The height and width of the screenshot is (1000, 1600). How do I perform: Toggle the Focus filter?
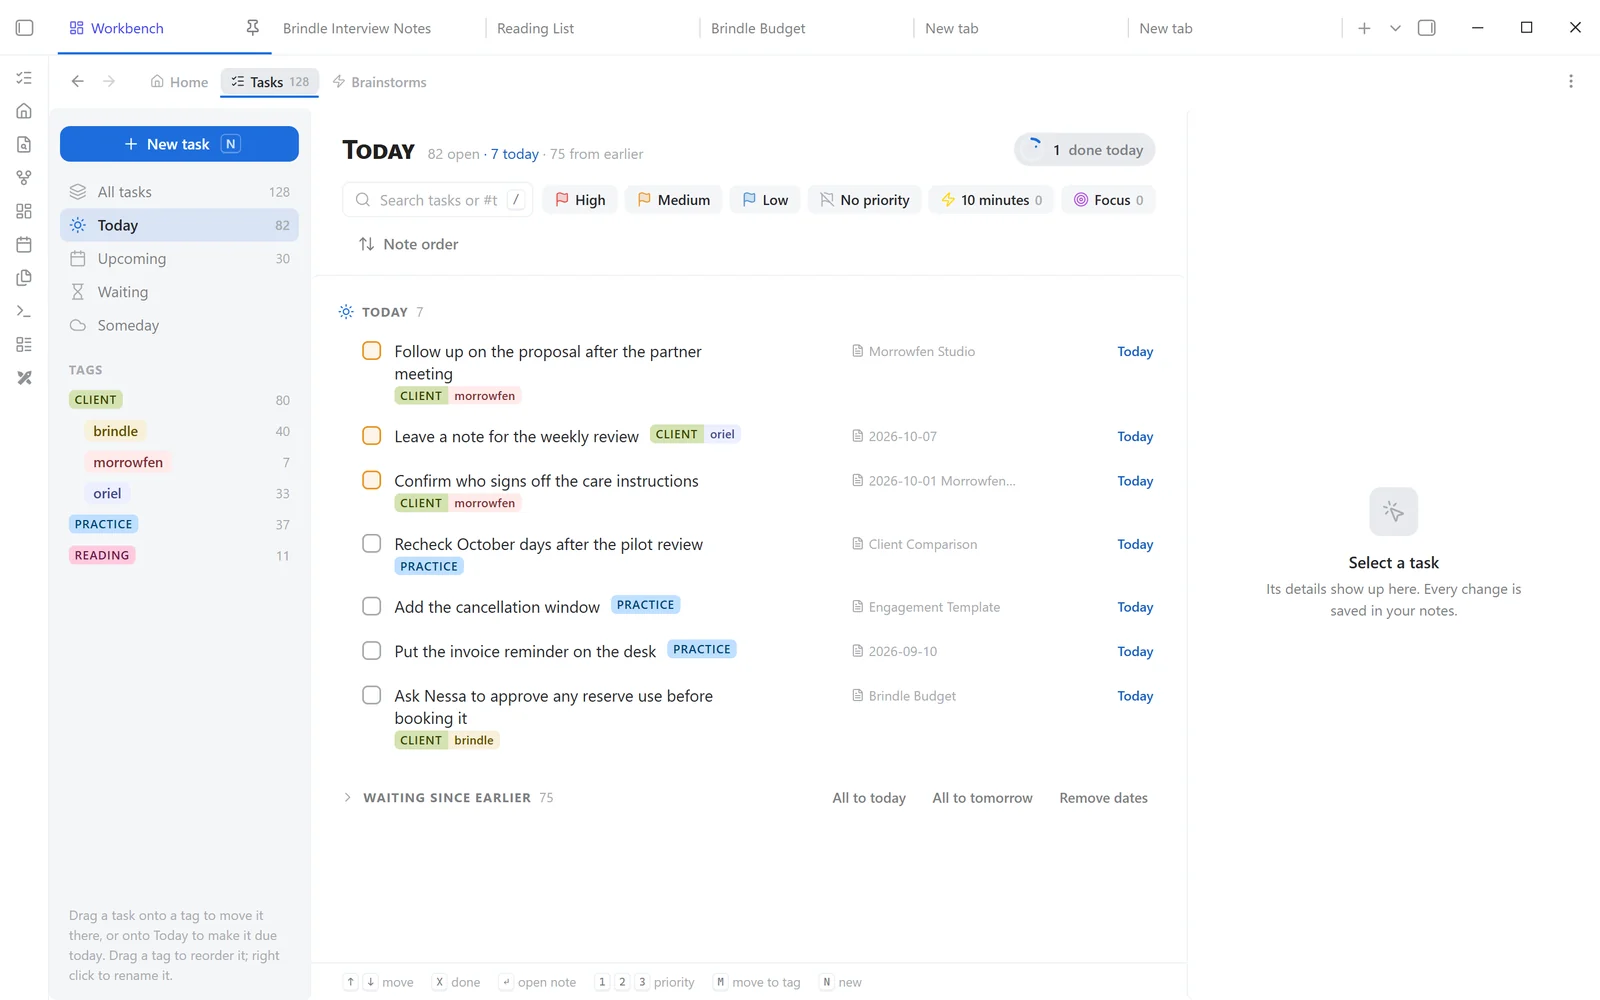pos(1108,200)
